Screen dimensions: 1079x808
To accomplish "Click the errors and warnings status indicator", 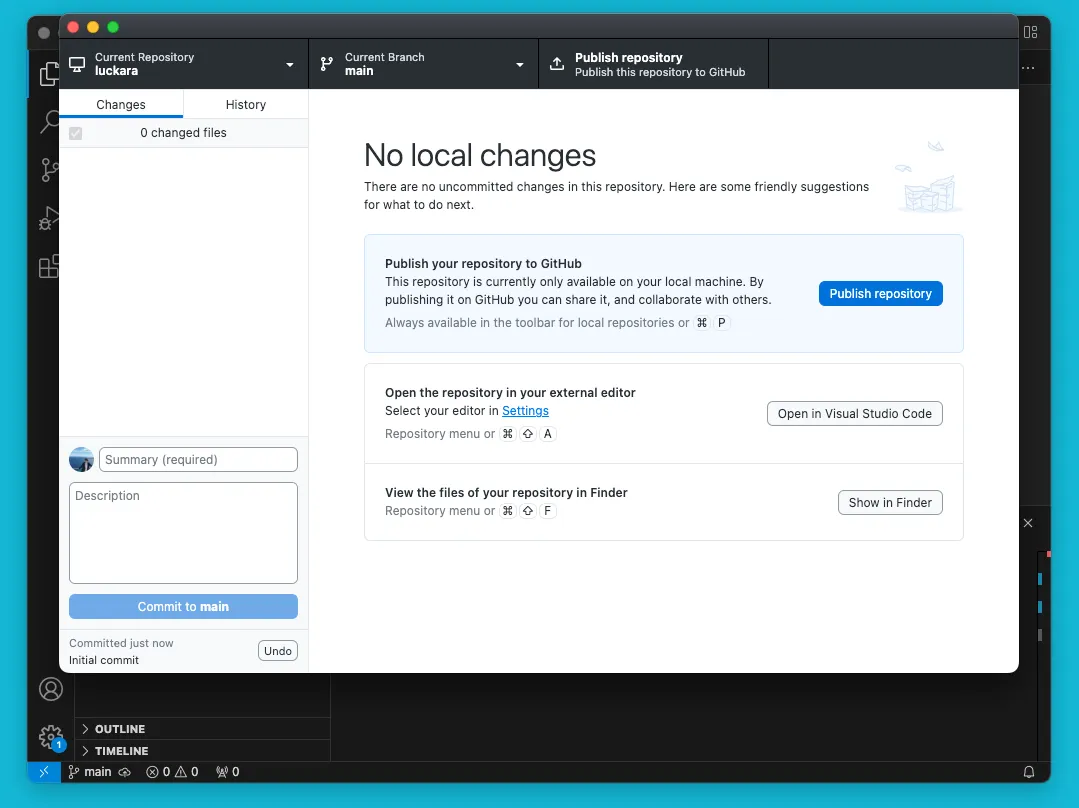I will (x=172, y=772).
